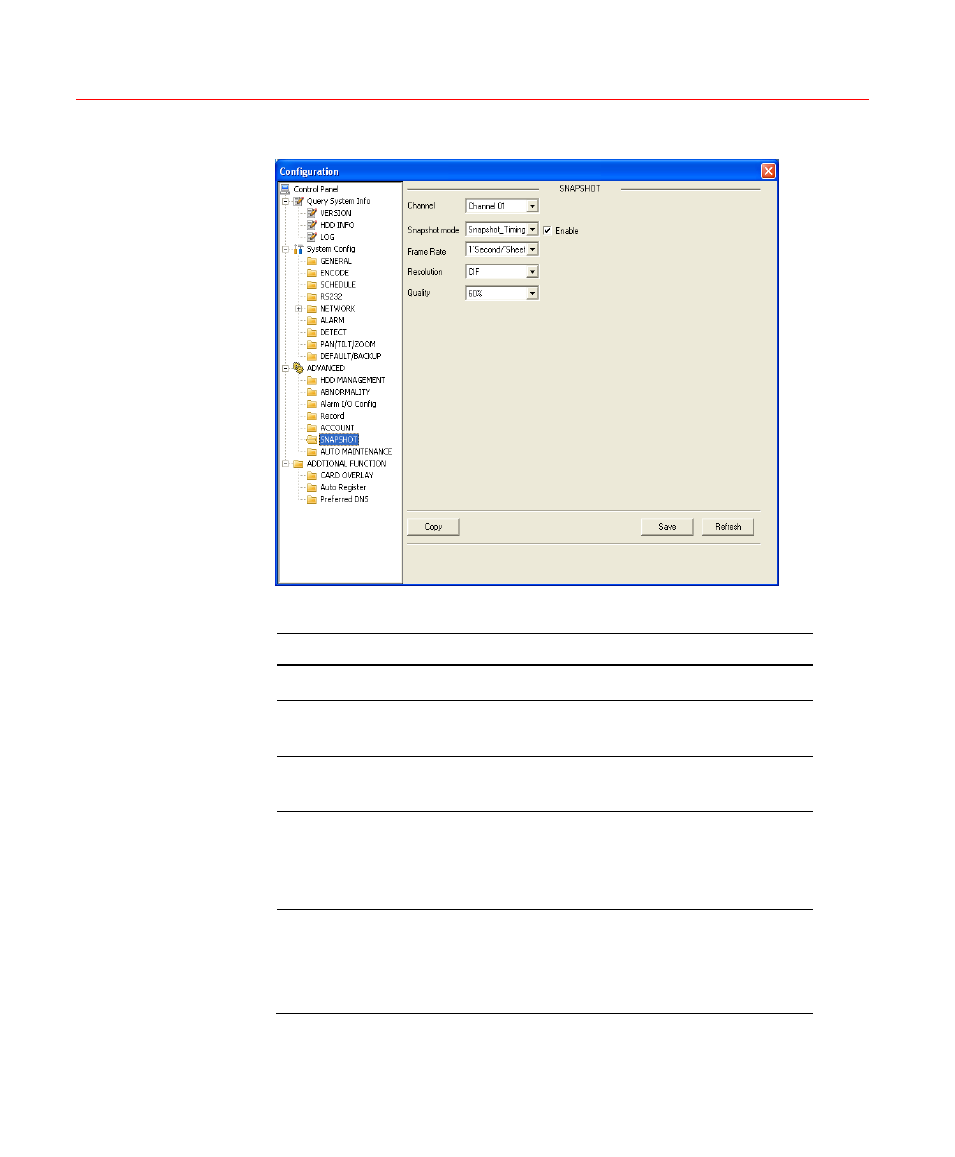955x1157 pixels.
Task: Close the Configuration window
Action: pos(768,171)
